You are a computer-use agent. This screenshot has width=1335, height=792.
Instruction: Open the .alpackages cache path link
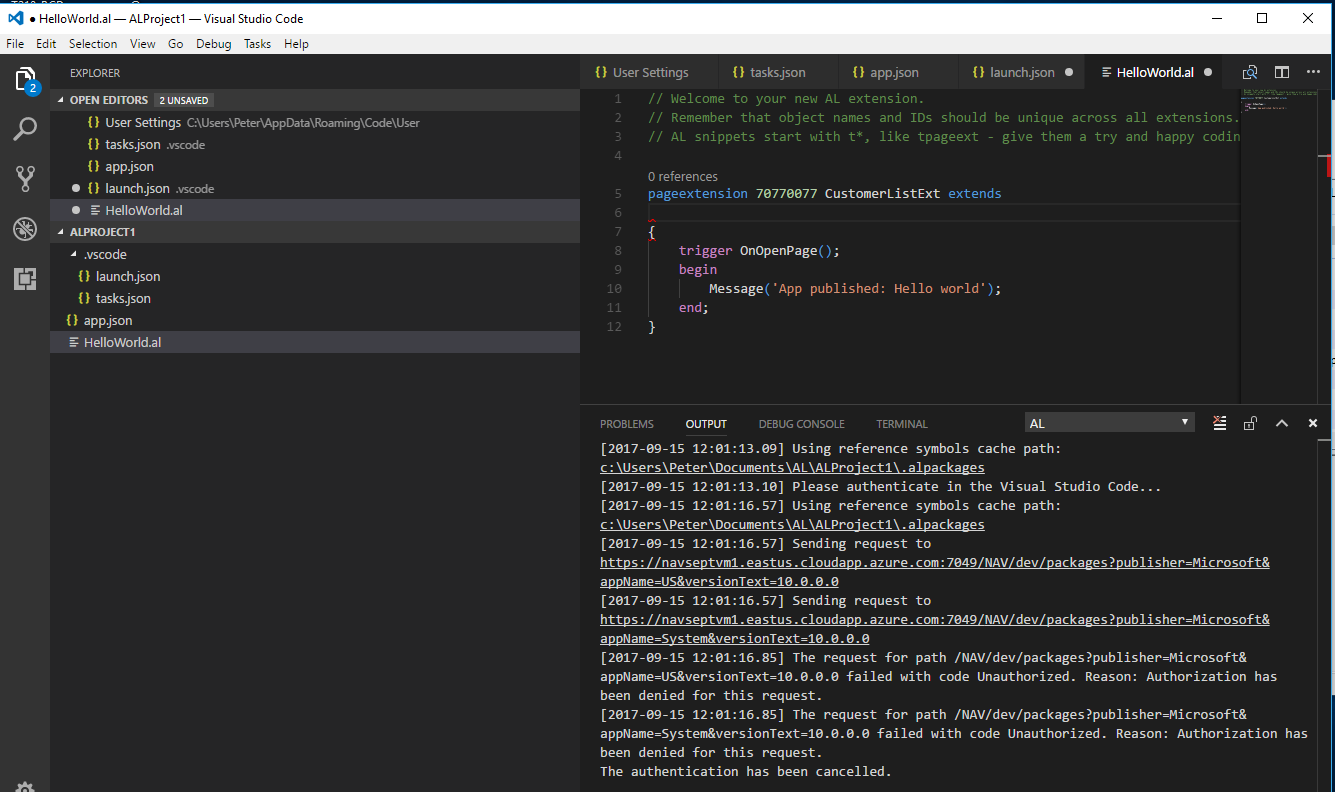(791, 467)
